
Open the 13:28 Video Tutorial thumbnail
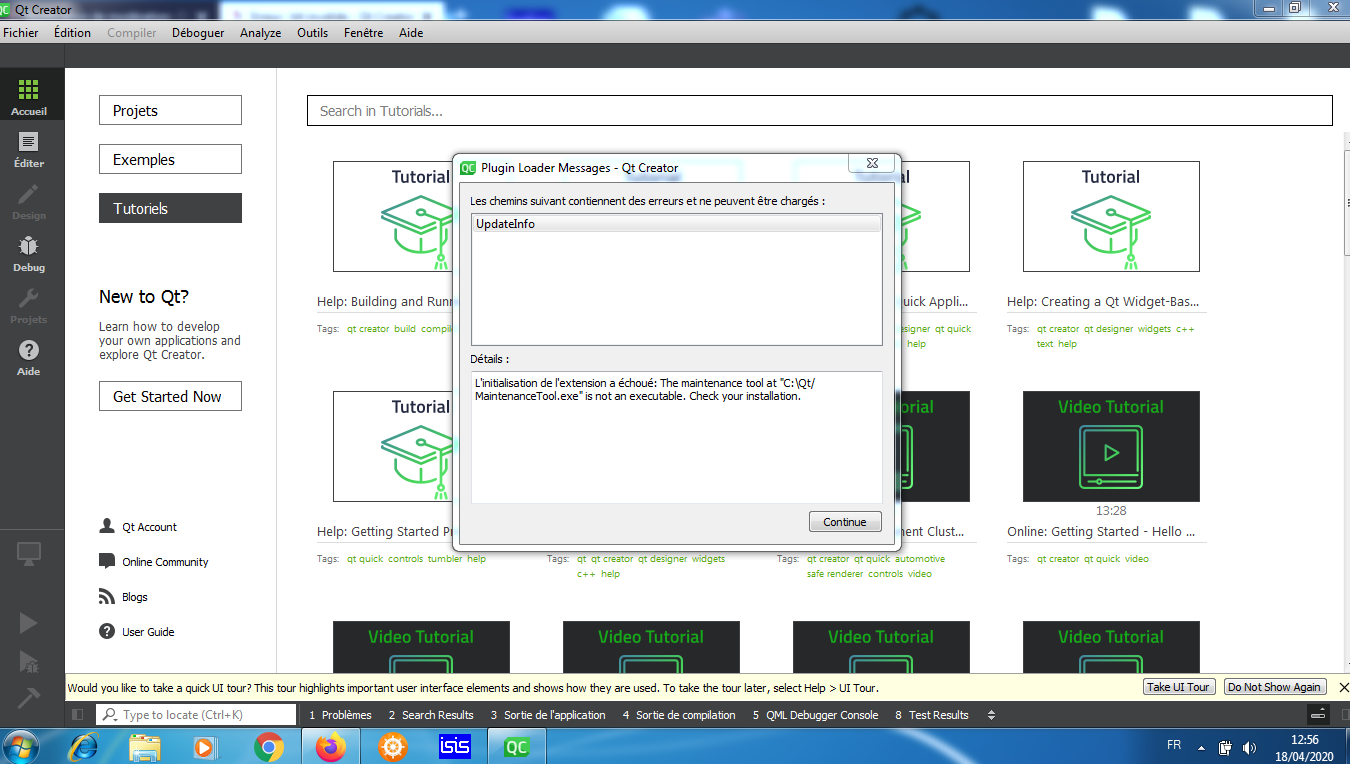pos(1111,446)
